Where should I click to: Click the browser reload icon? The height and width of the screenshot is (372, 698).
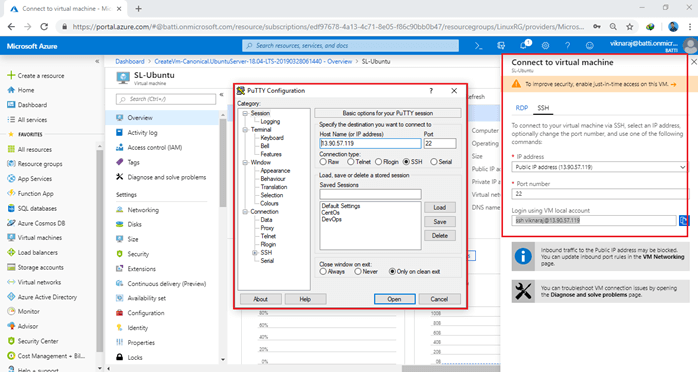click(x=44, y=27)
